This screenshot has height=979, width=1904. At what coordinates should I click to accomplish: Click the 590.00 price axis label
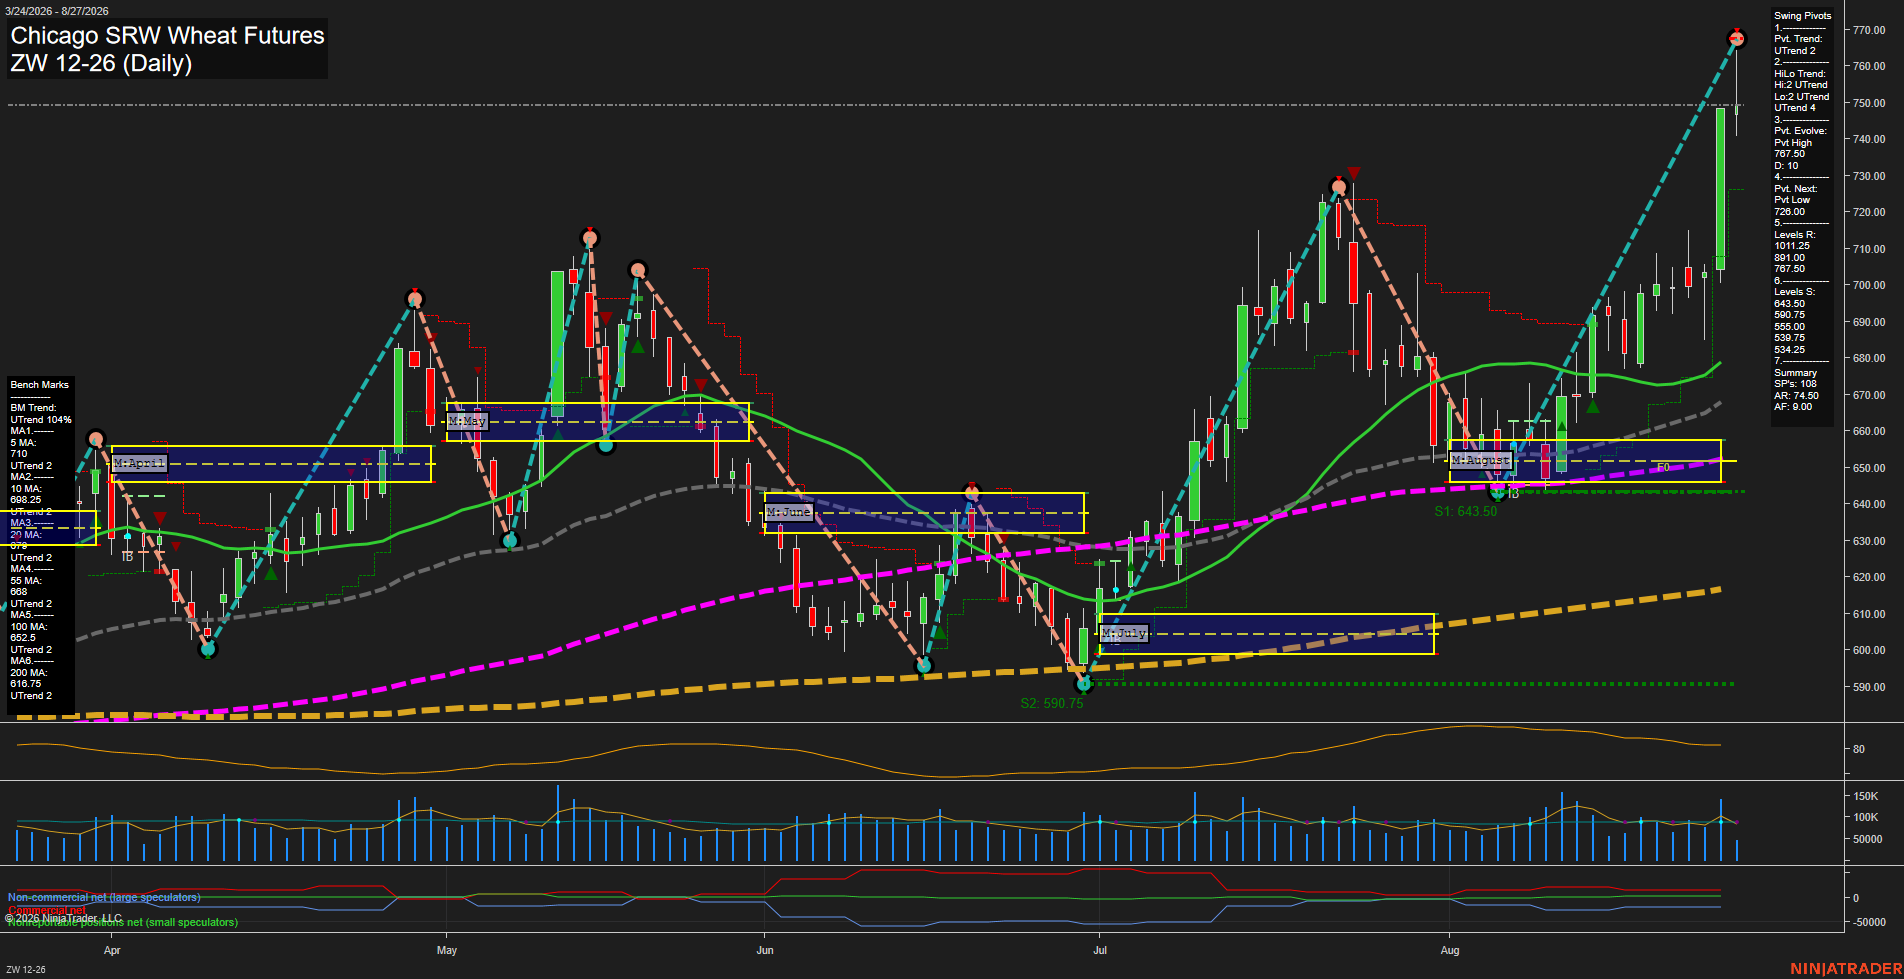coord(1869,687)
